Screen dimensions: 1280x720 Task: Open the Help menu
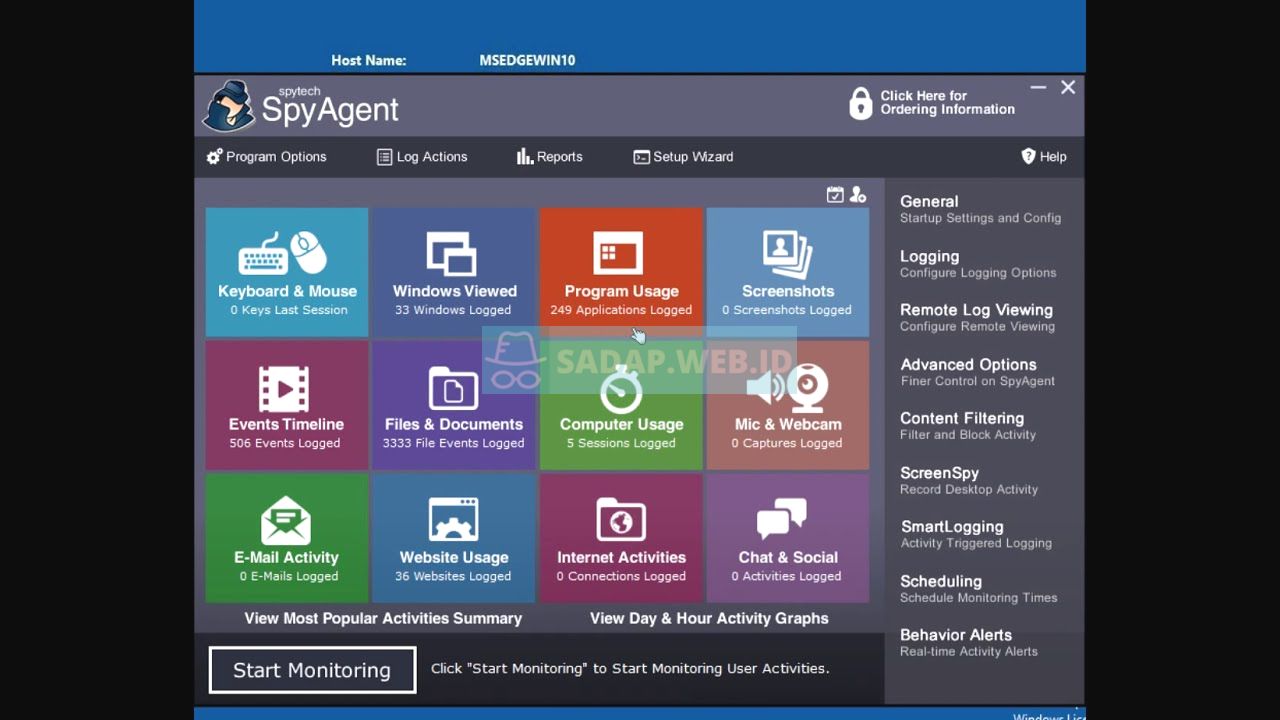1043,157
